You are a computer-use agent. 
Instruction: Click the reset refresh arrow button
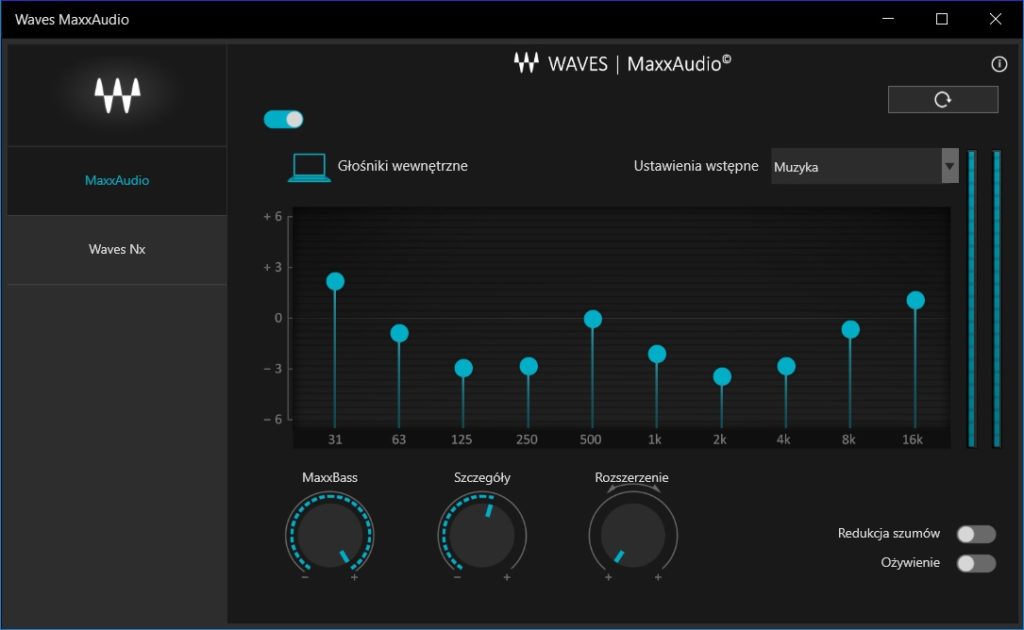tap(942, 100)
